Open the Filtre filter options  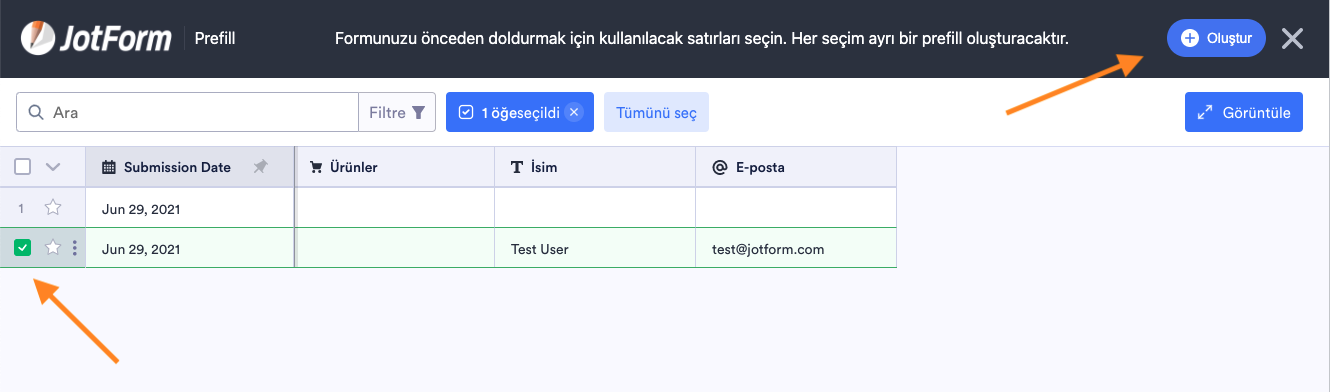coord(397,113)
